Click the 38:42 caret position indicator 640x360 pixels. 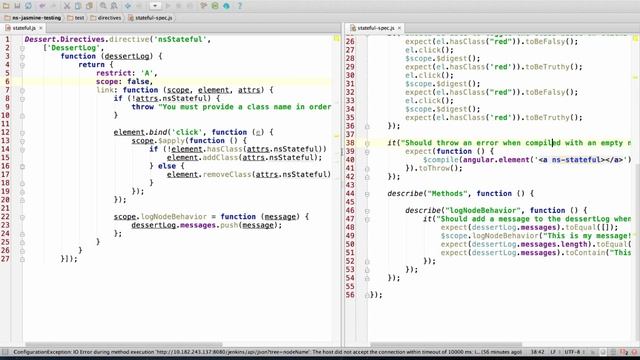pos(538,352)
